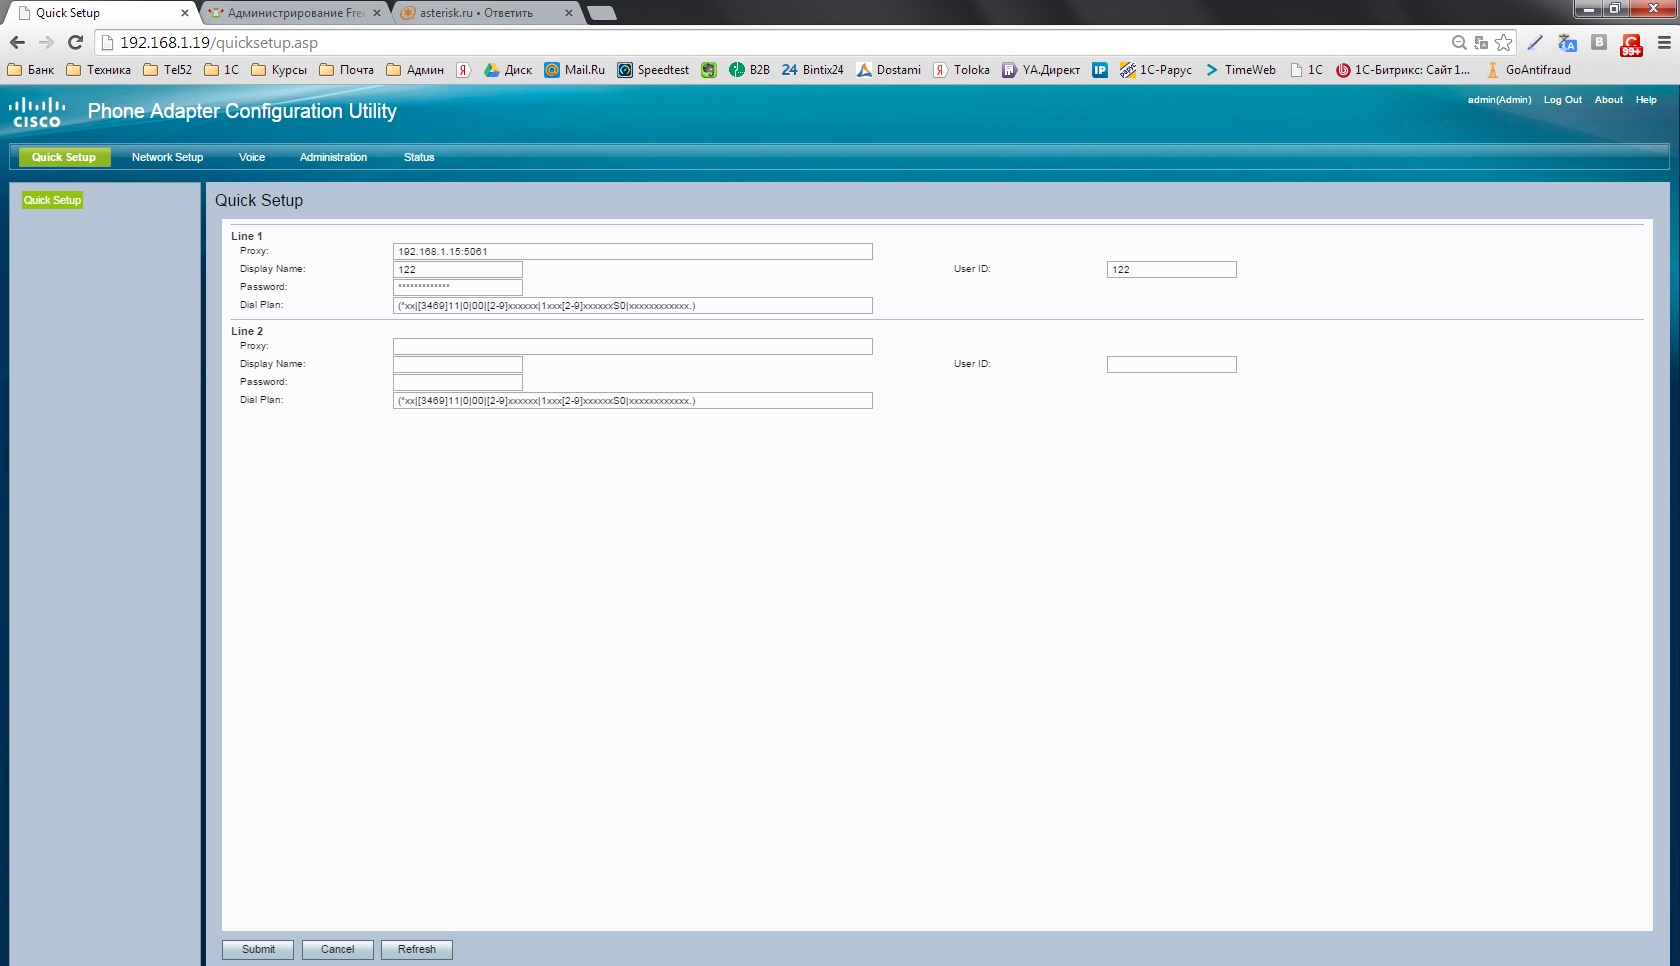
Task: Click the Cancel button
Action: coord(337,949)
